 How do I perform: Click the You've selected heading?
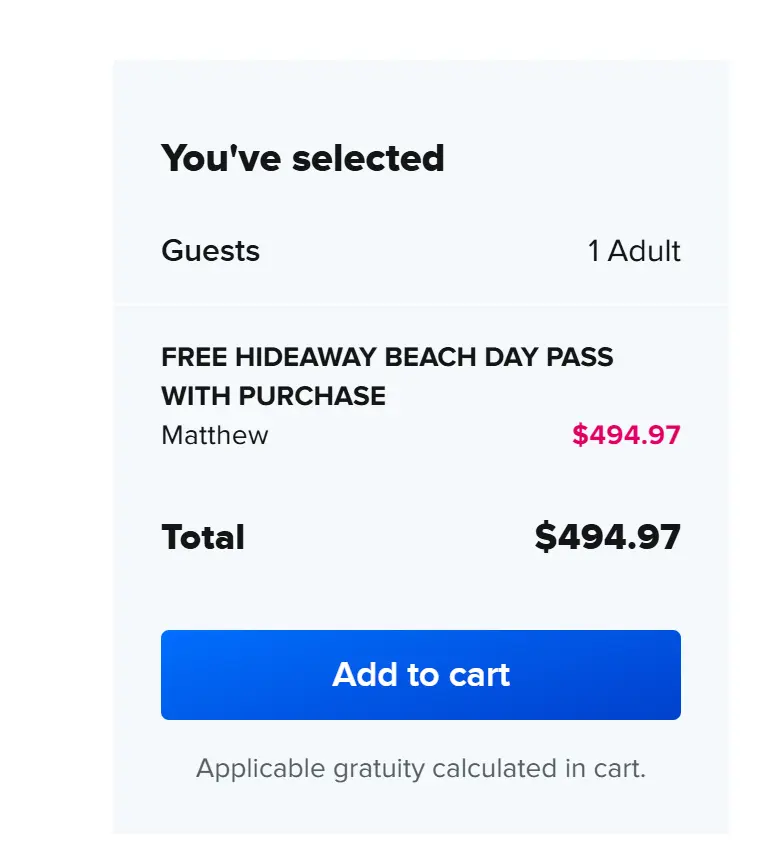[x=303, y=157]
